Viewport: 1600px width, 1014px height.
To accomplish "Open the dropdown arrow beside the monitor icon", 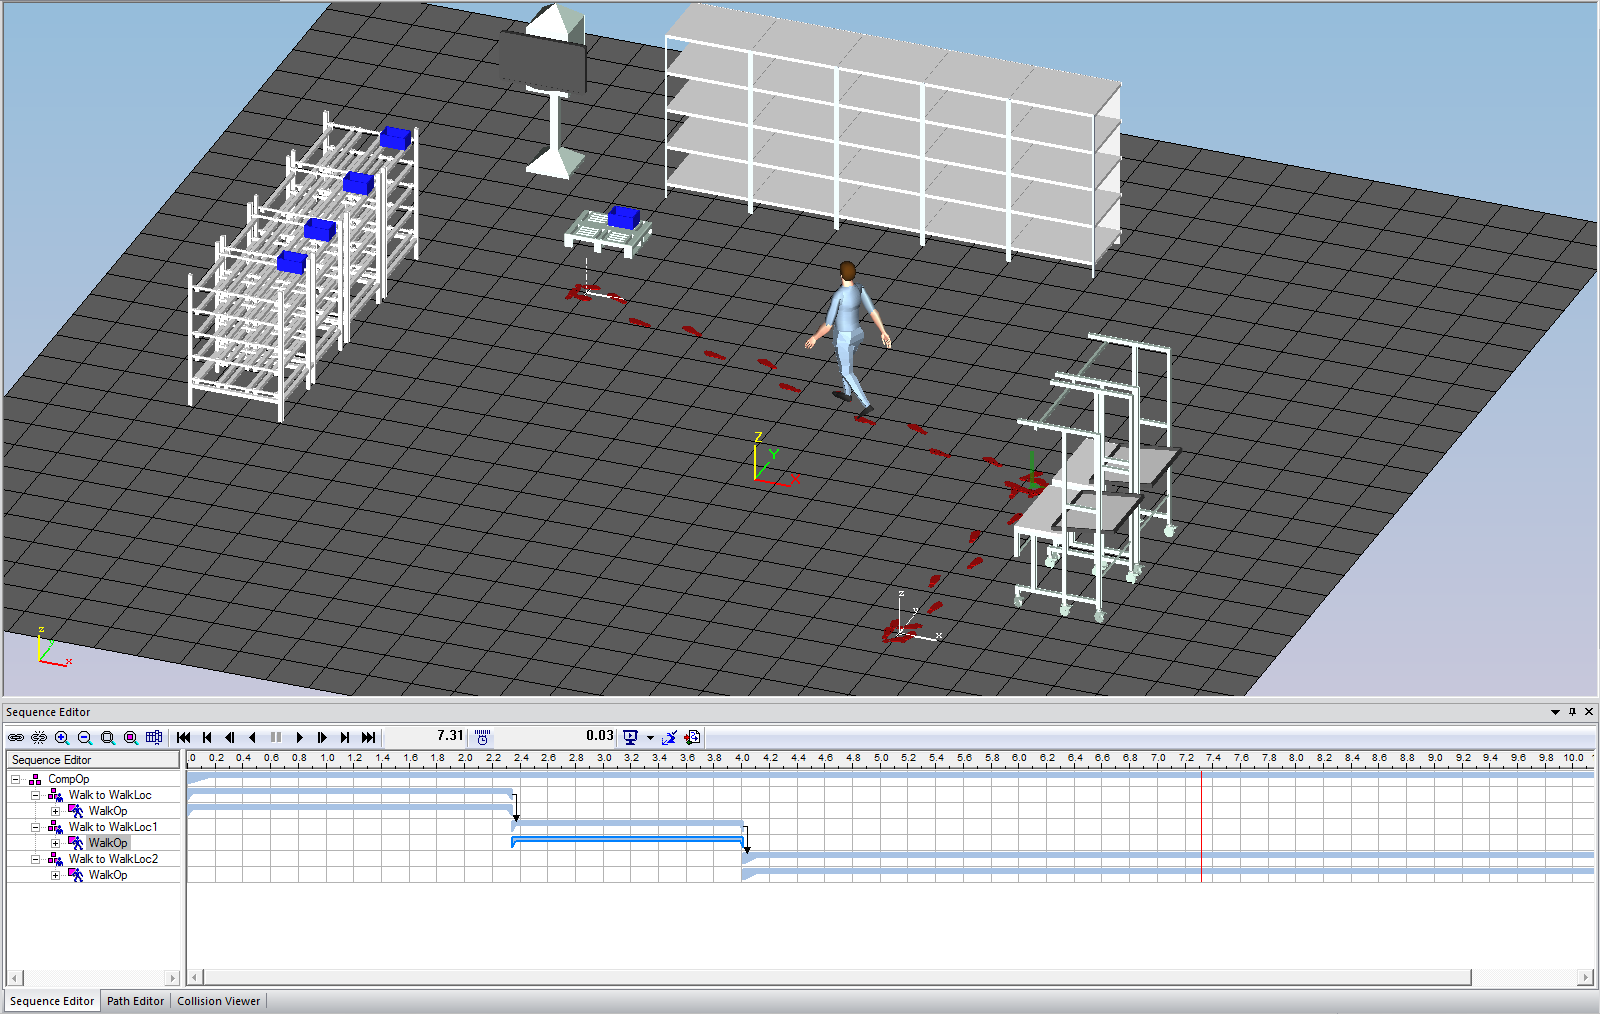I will click(650, 738).
